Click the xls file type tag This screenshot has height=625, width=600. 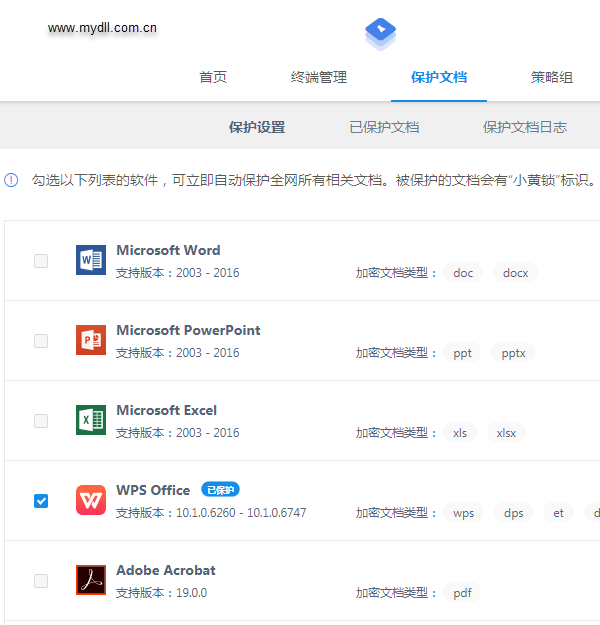(x=460, y=433)
